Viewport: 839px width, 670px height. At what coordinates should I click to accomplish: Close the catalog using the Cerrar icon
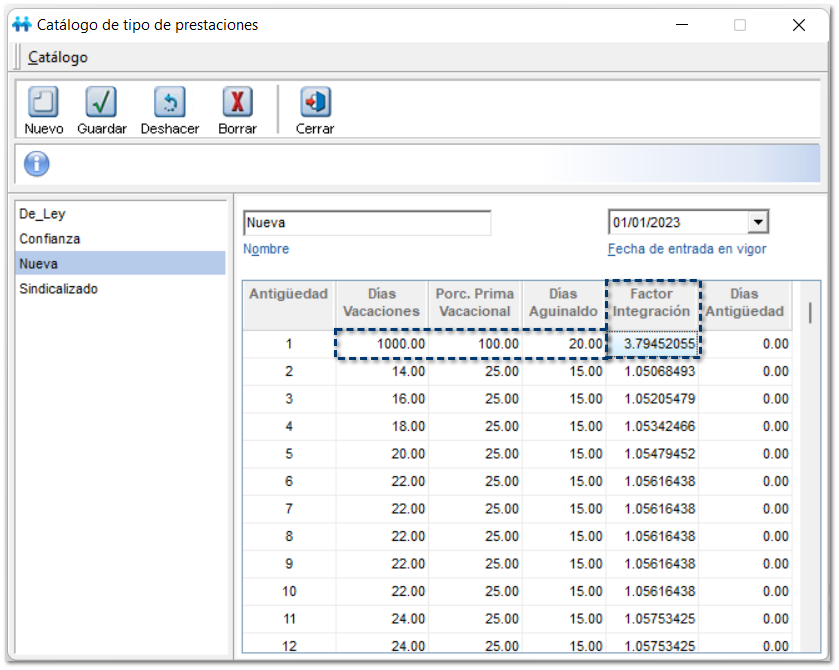315,103
